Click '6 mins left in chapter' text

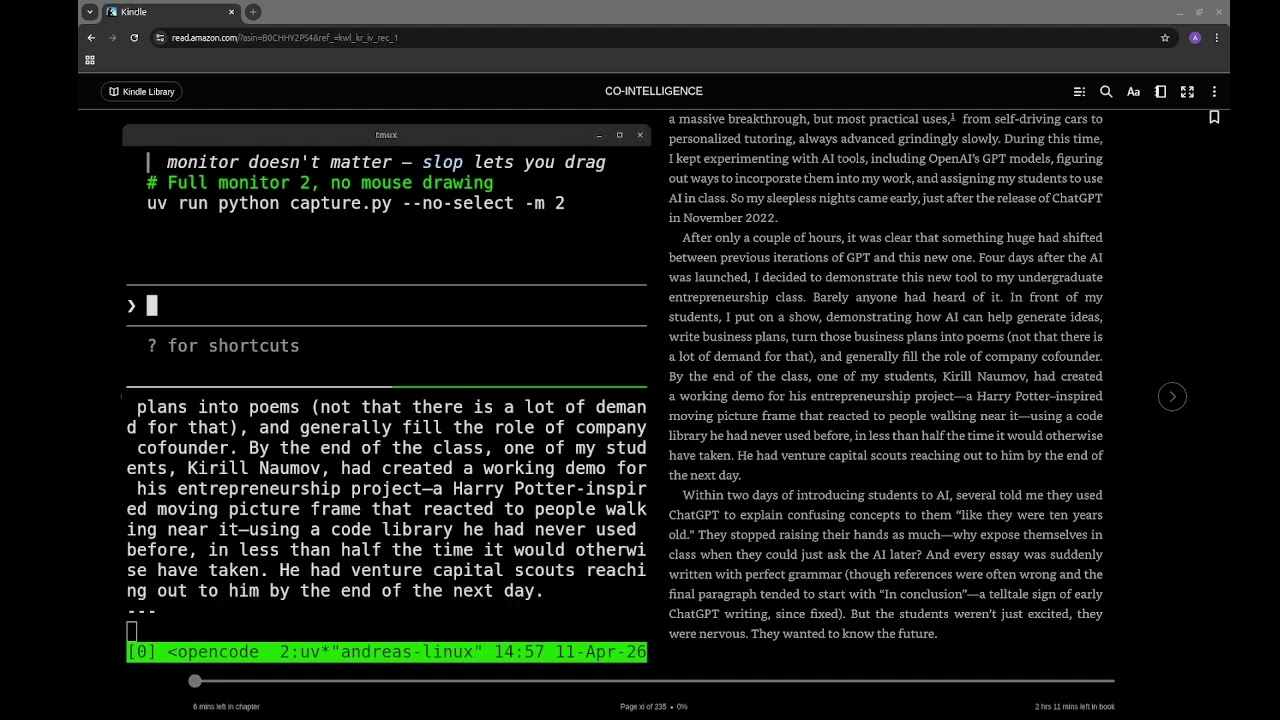pyautogui.click(x=226, y=707)
